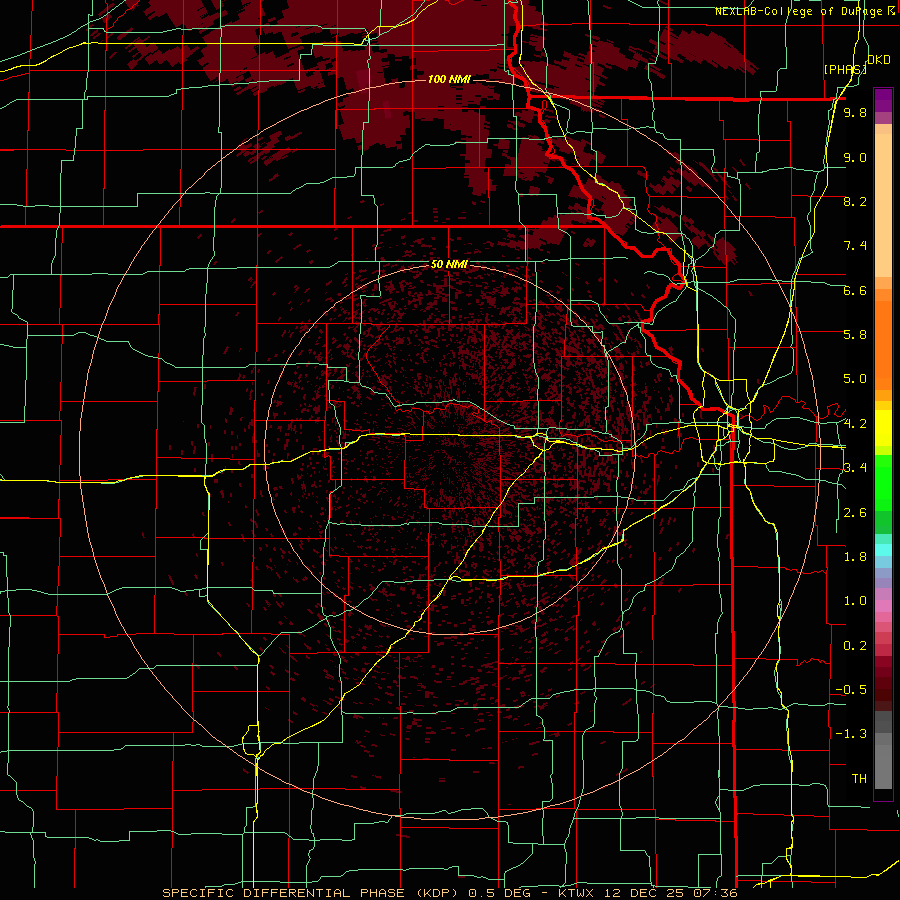Pick the bright green swatch beside 3.4
This screenshot has width=900, height=900.
[883, 476]
